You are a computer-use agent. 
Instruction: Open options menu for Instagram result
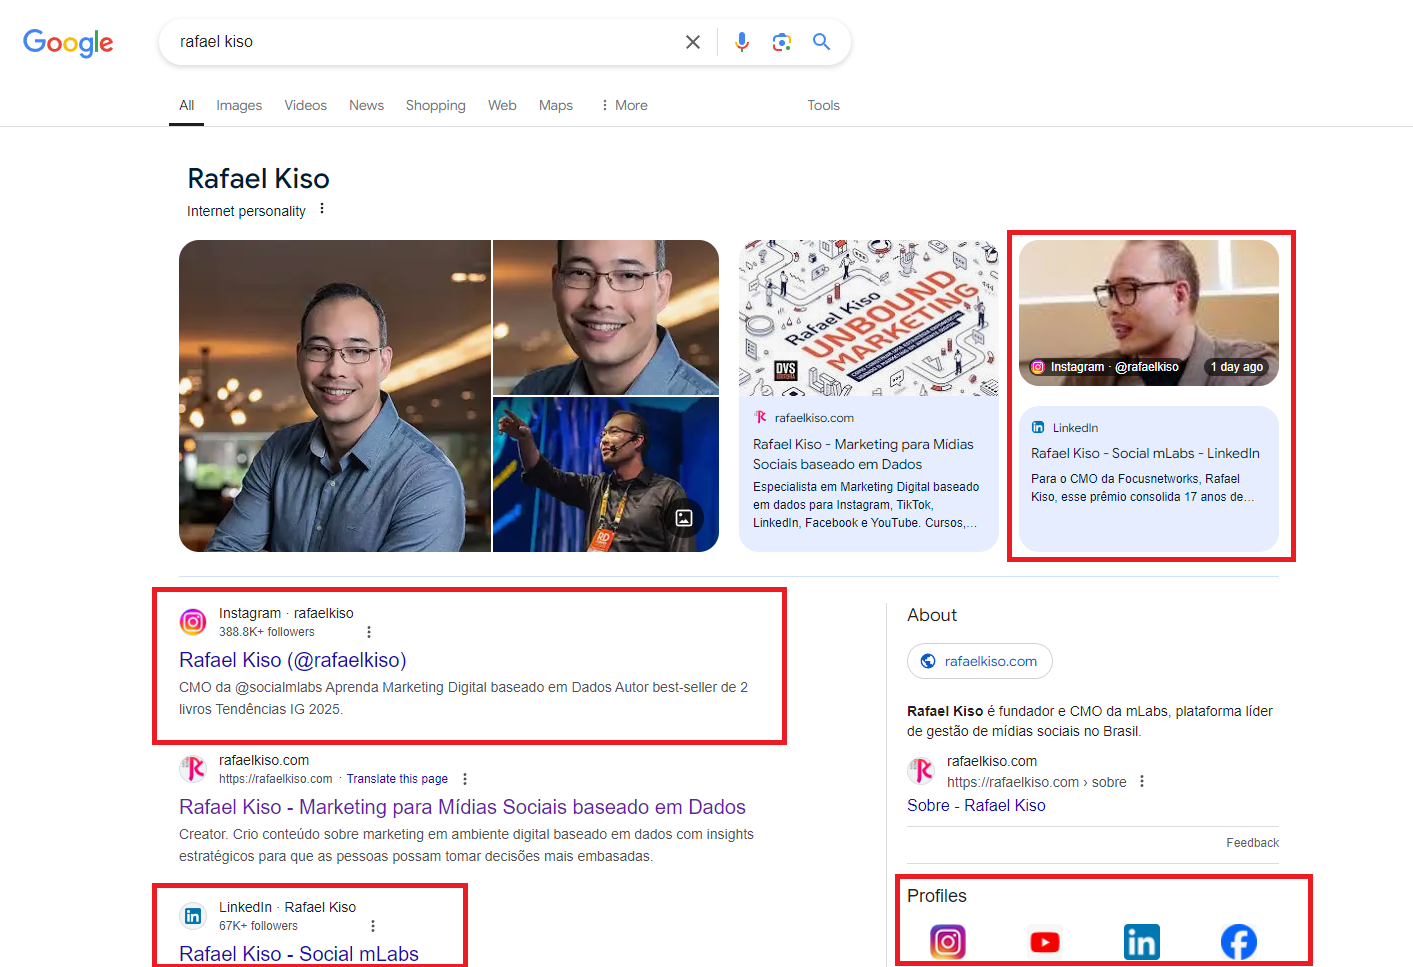coord(369,632)
